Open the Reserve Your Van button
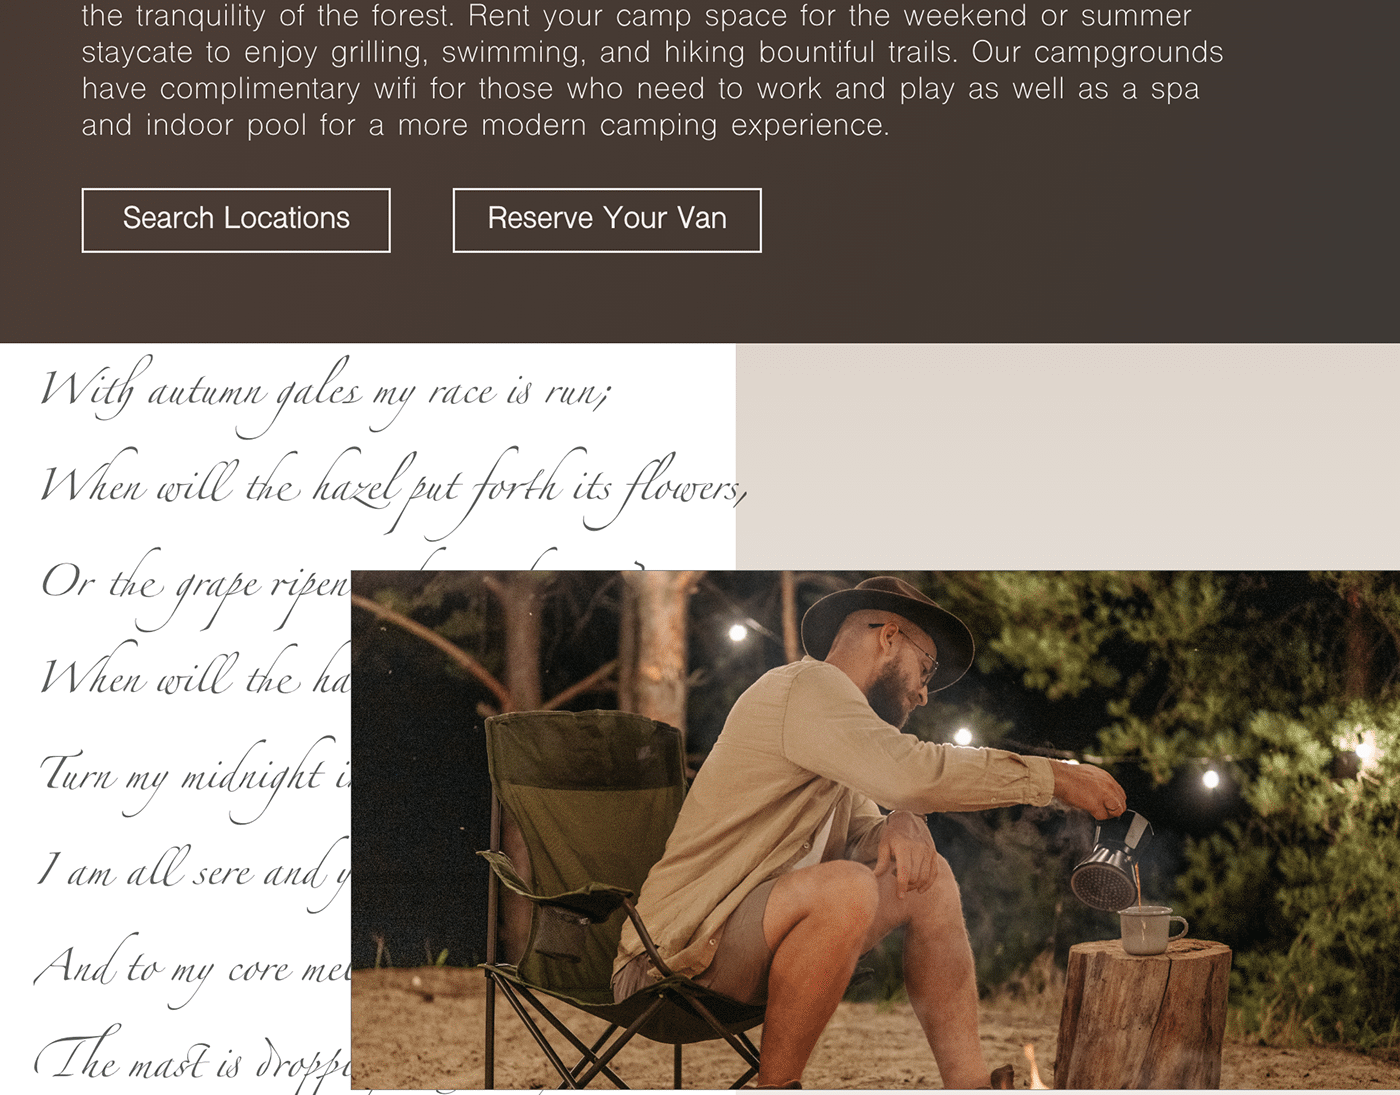Image resolution: width=1400 pixels, height=1095 pixels. [x=607, y=220]
